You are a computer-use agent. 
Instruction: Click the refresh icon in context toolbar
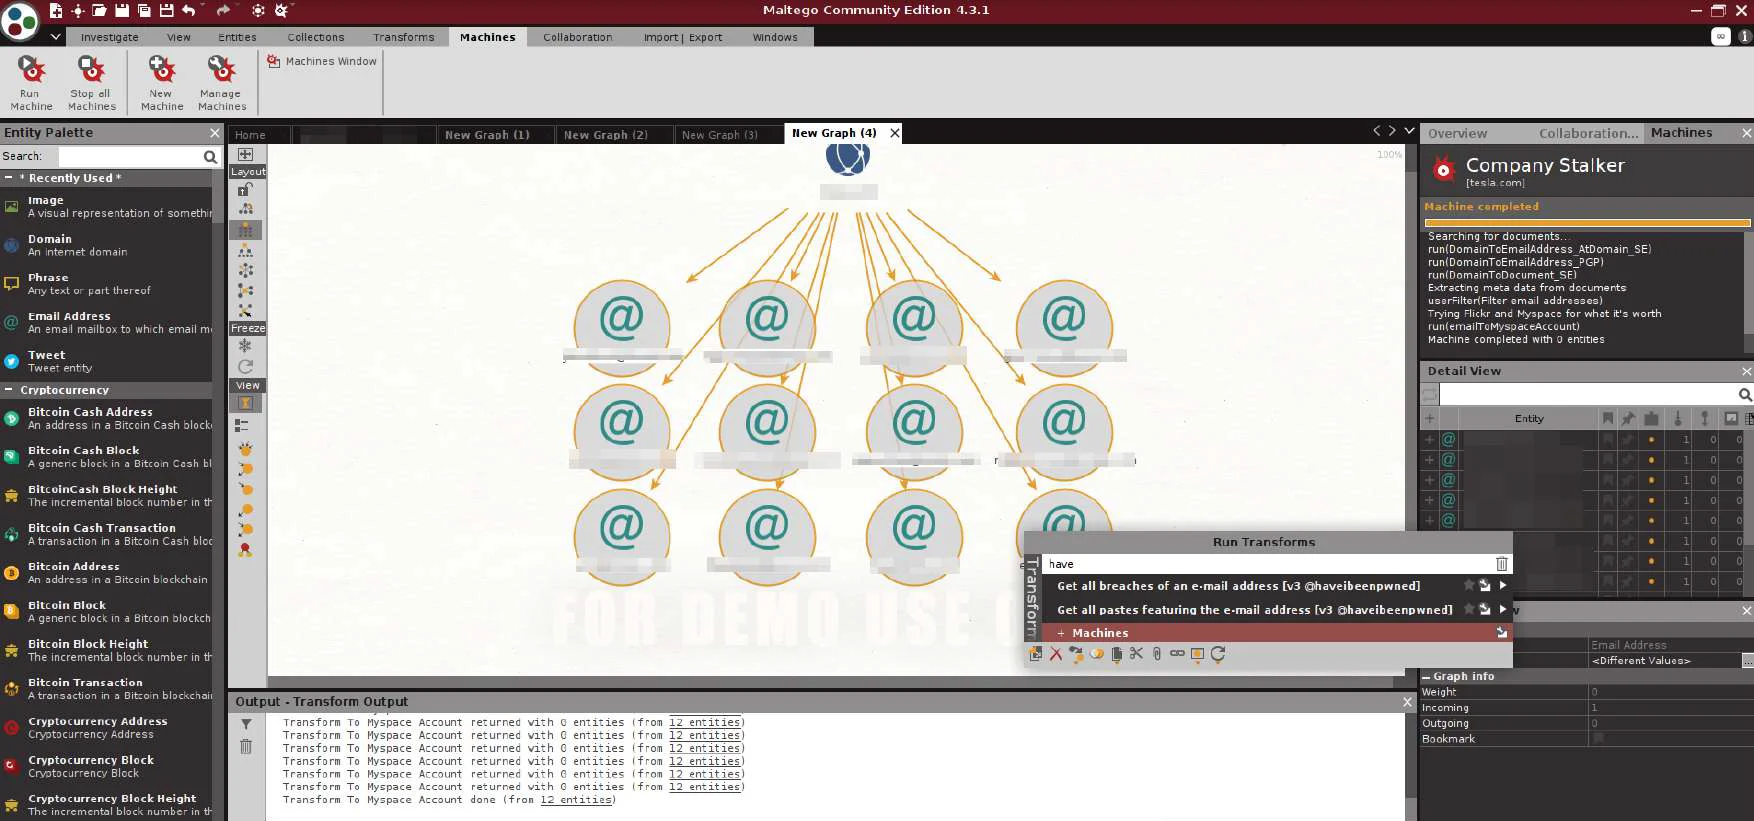click(1218, 654)
